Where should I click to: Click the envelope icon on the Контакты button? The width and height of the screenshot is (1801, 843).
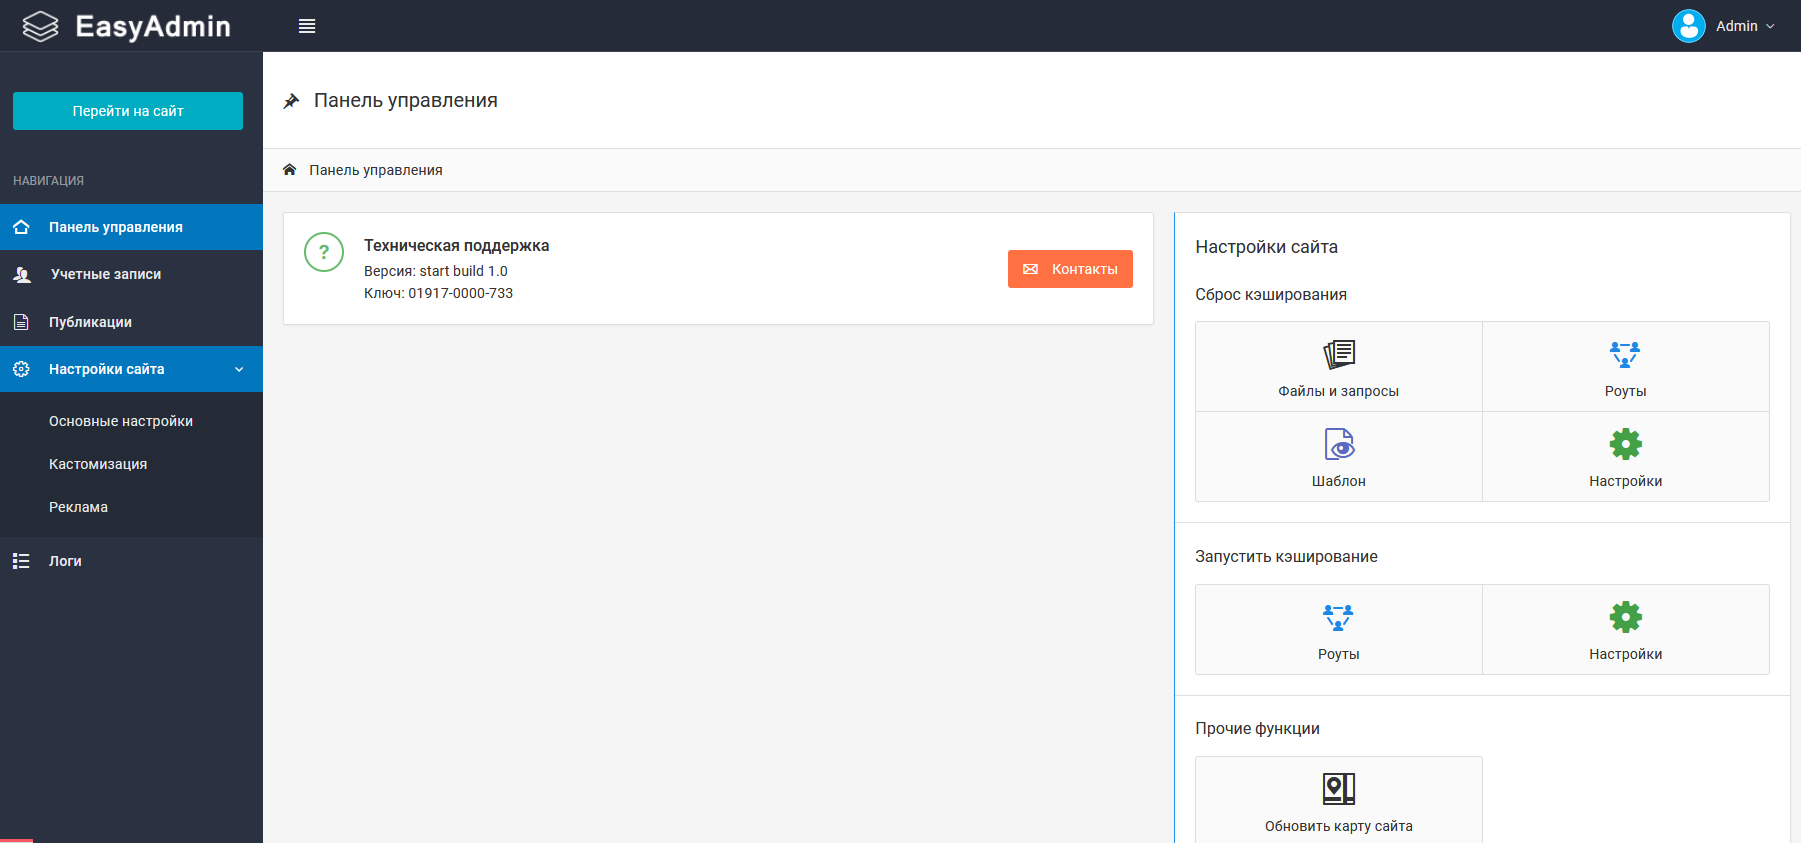[1031, 269]
